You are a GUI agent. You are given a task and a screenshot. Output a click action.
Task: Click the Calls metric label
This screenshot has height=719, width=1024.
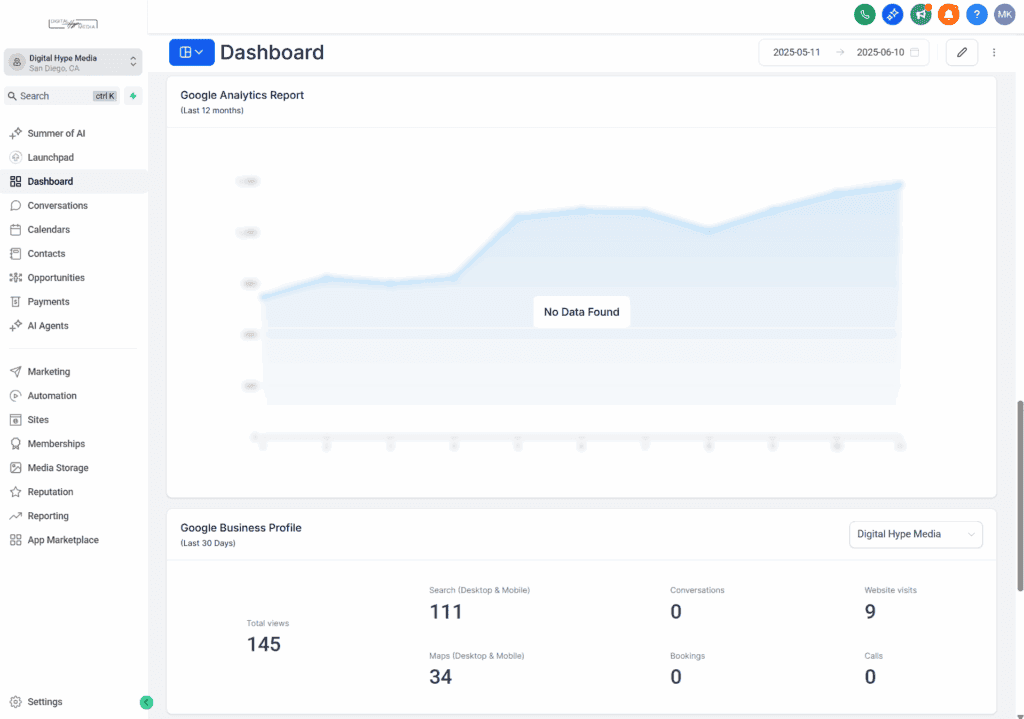[873, 656]
